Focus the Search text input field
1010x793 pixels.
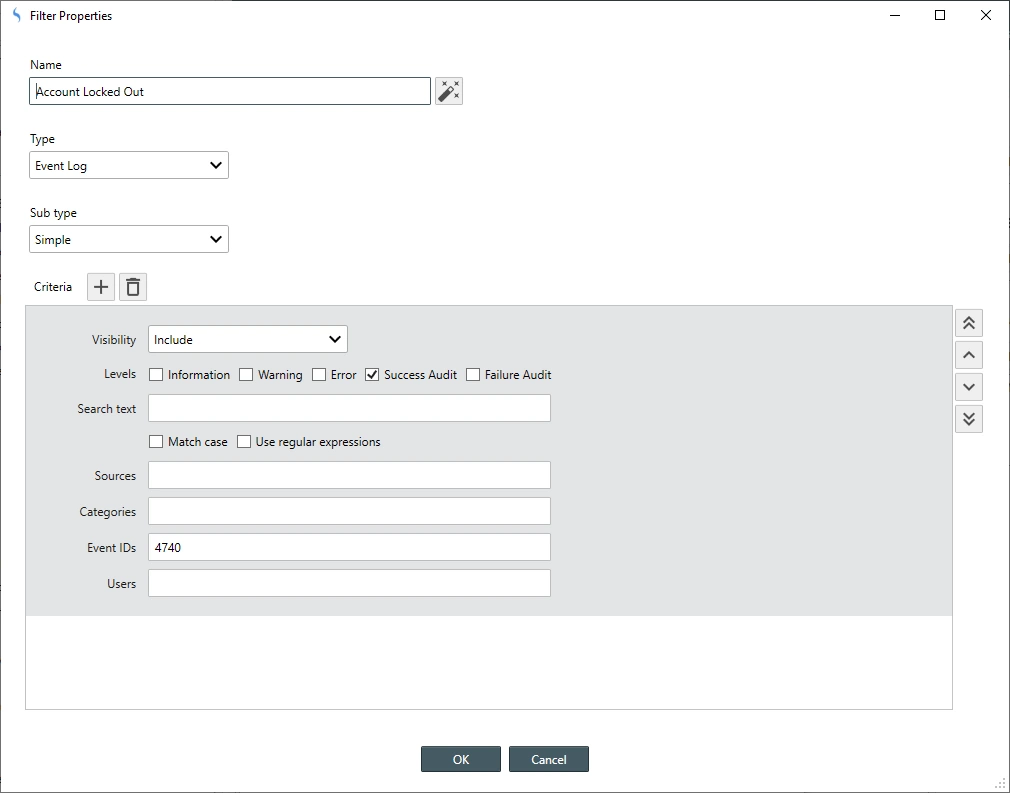click(x=349, y=408)
